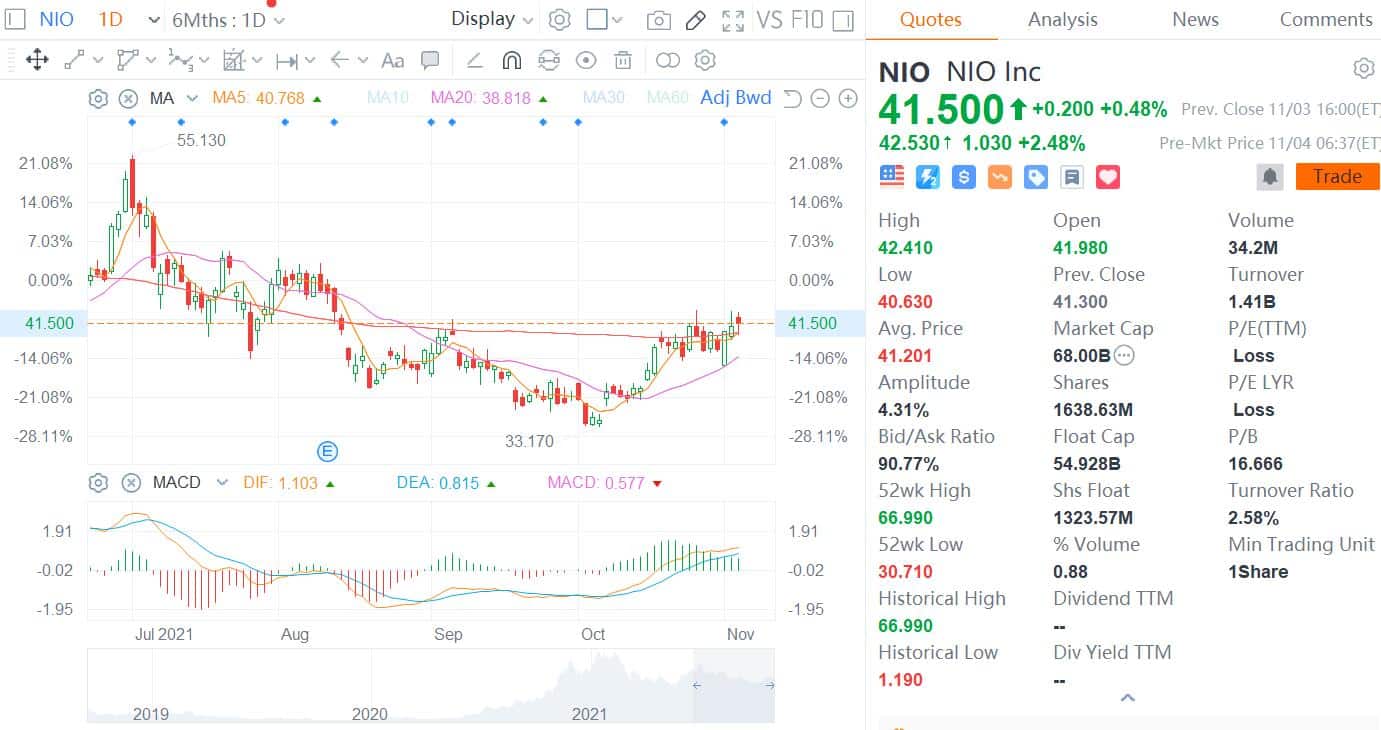Open price alerts via the bell icon

pyautogui.click(x=1268, y=176)
